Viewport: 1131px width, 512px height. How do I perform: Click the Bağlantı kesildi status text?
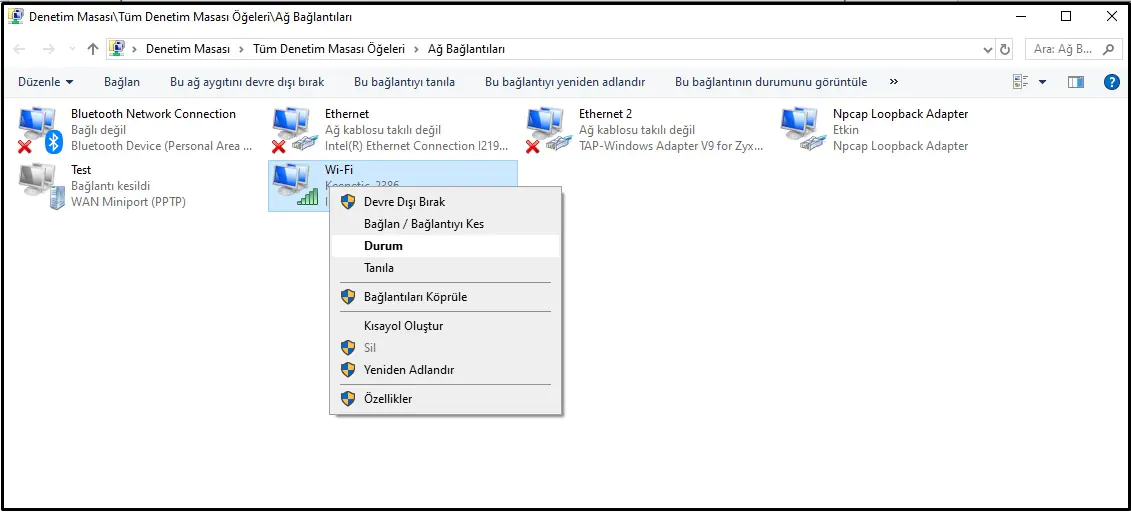(x=110, y=186)
